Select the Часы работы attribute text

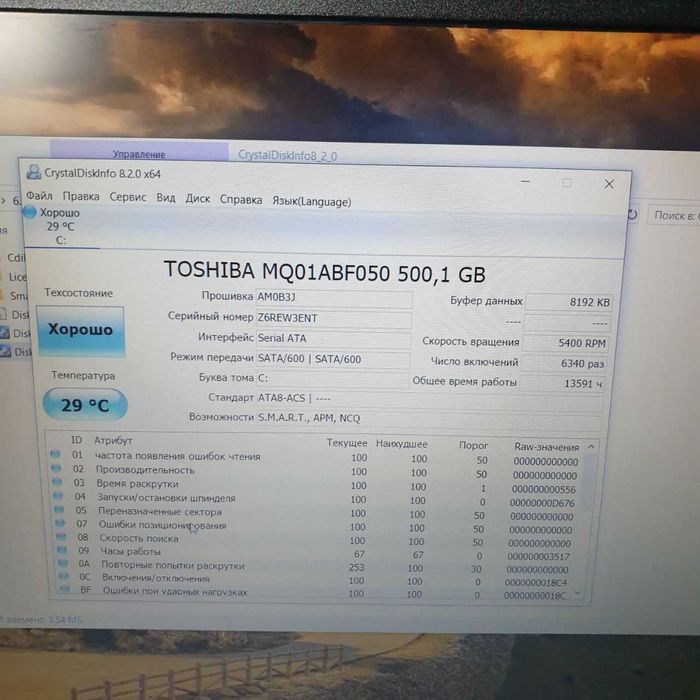(x=130, y=552)
